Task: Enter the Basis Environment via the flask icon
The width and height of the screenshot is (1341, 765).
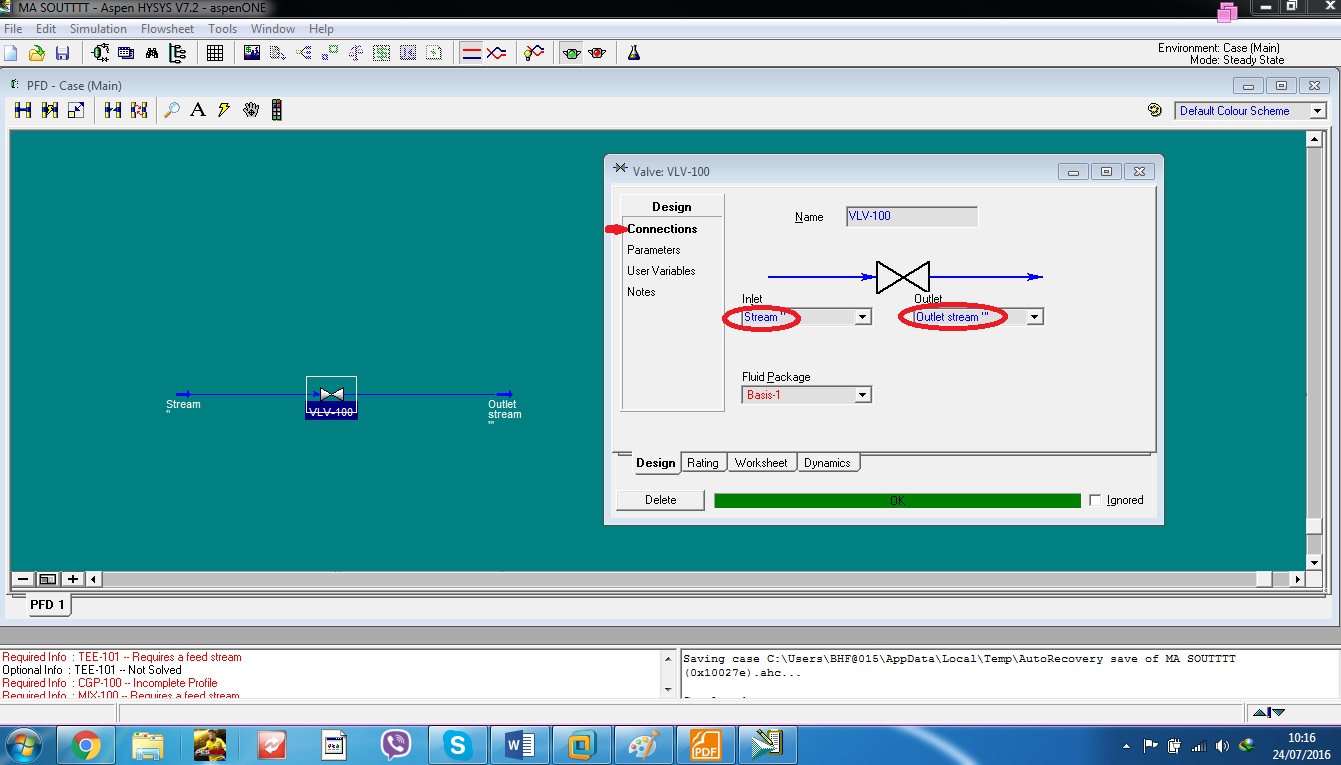Action: pos(634,52)
